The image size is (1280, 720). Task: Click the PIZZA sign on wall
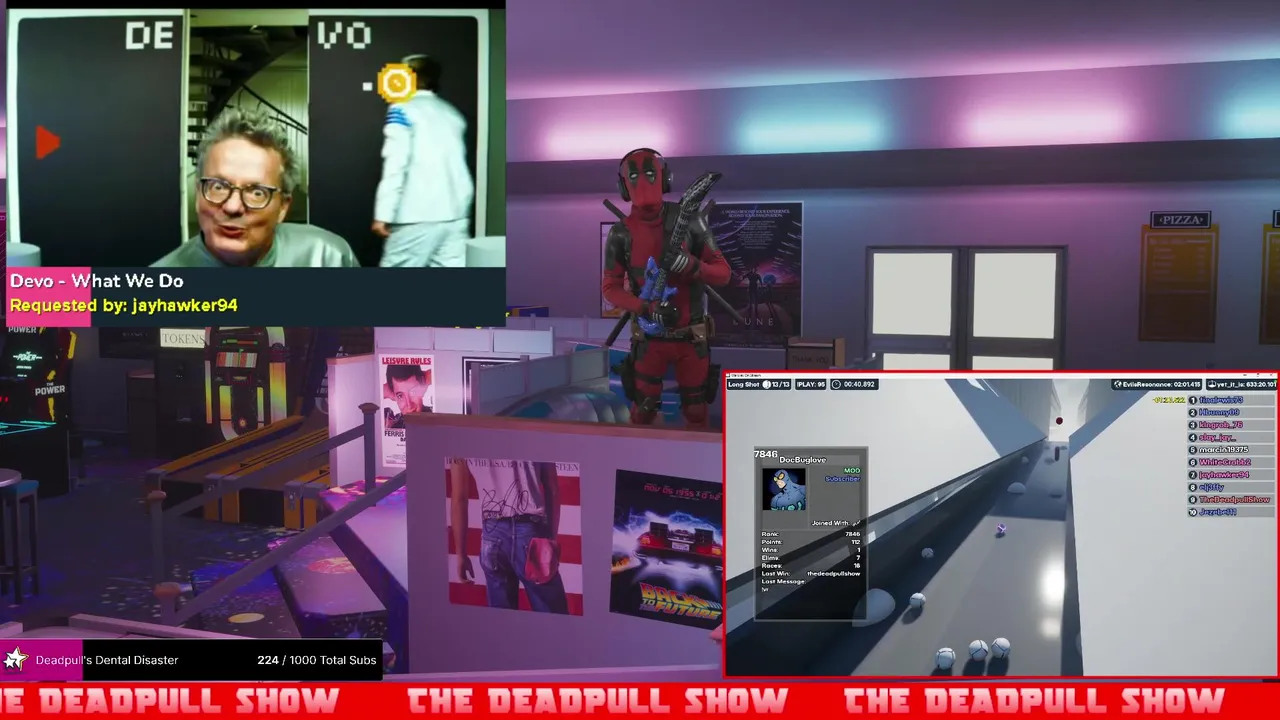(x=1181, y=220)
